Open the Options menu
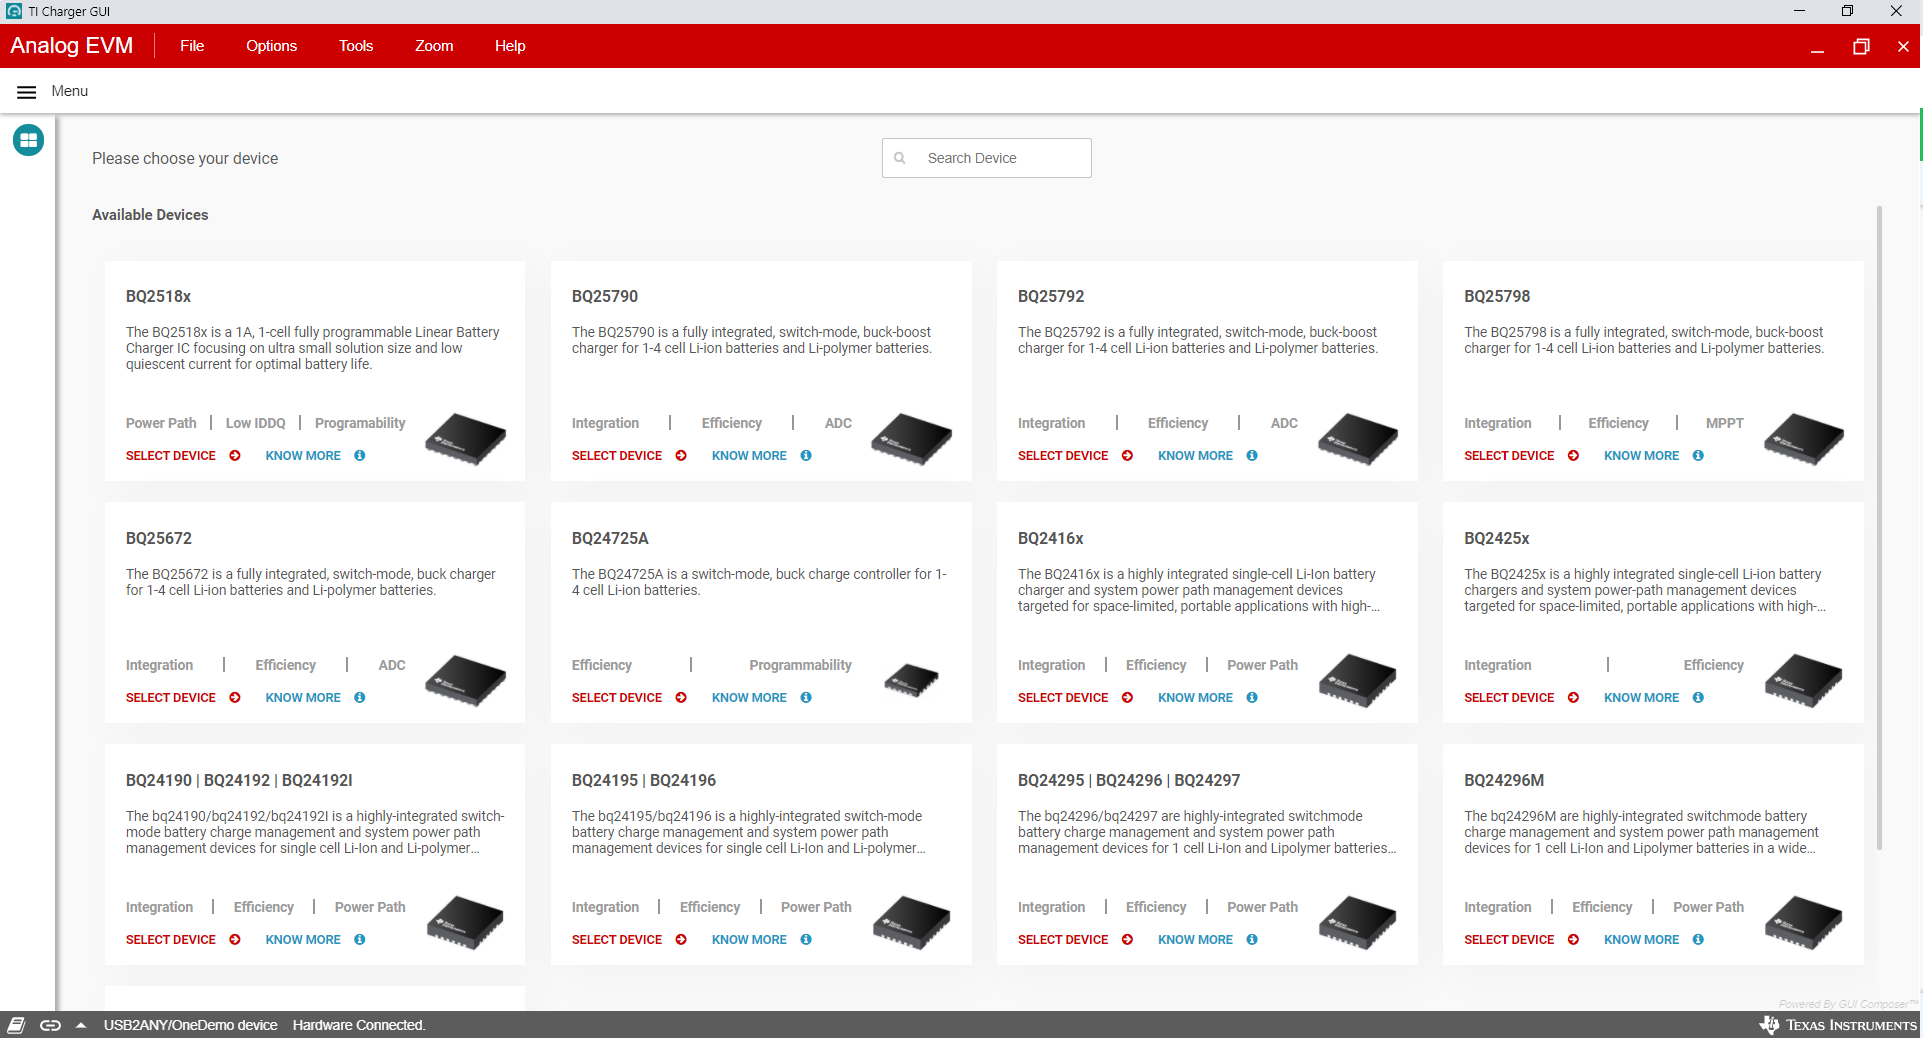 tap(270, 46)
